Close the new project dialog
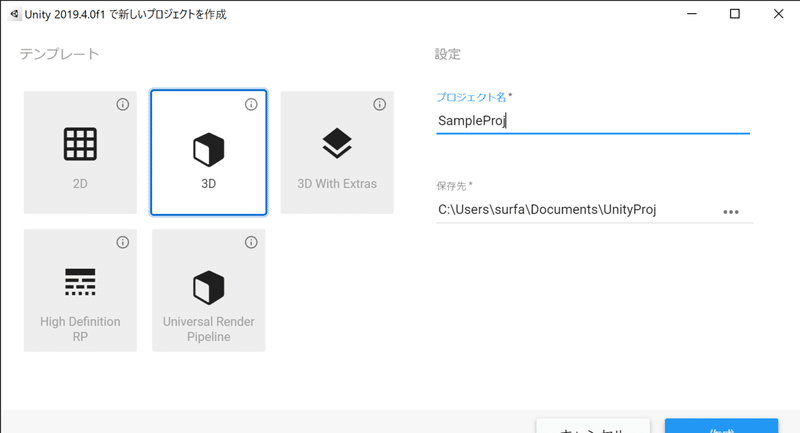Viewport: 800px width, 433px height. pyautogui.click(x=779, y=14)
